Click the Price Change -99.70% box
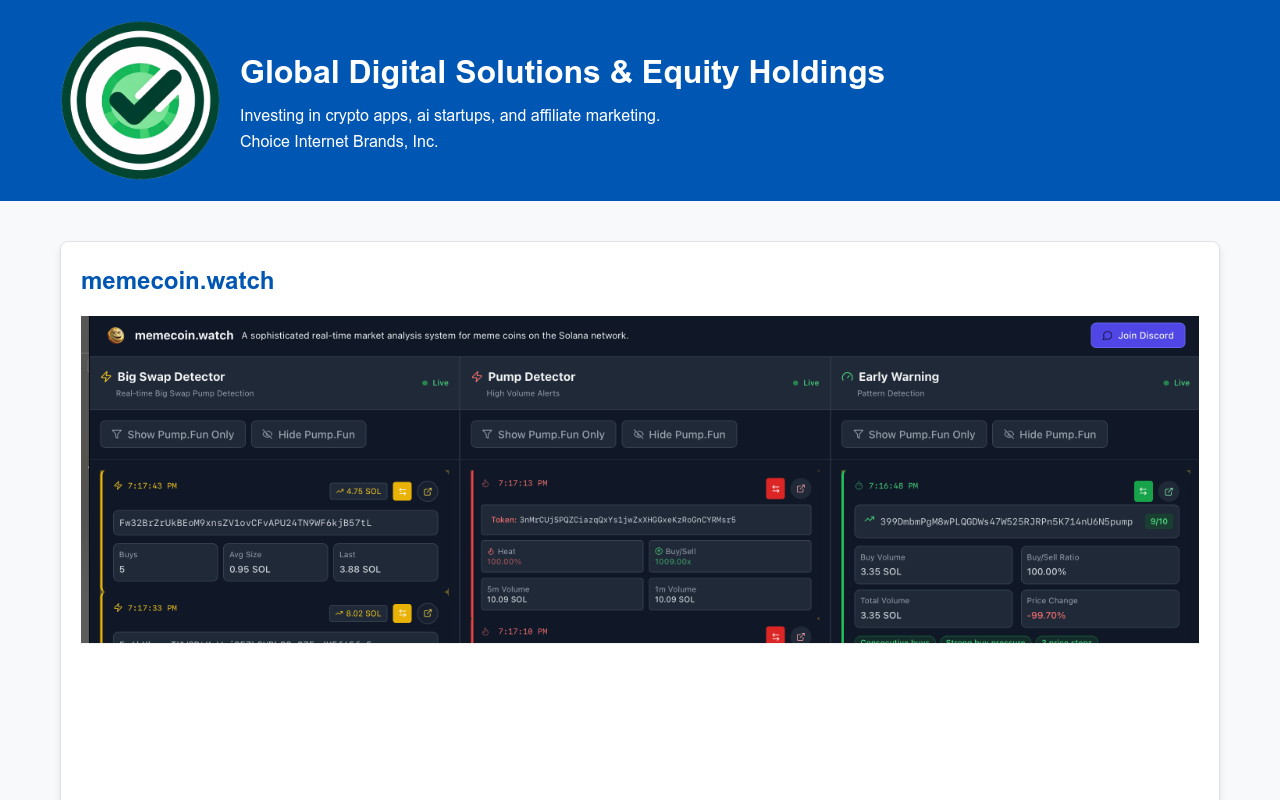The image size is (1280, 800). pyautogui.click(x=1100, y=608)
